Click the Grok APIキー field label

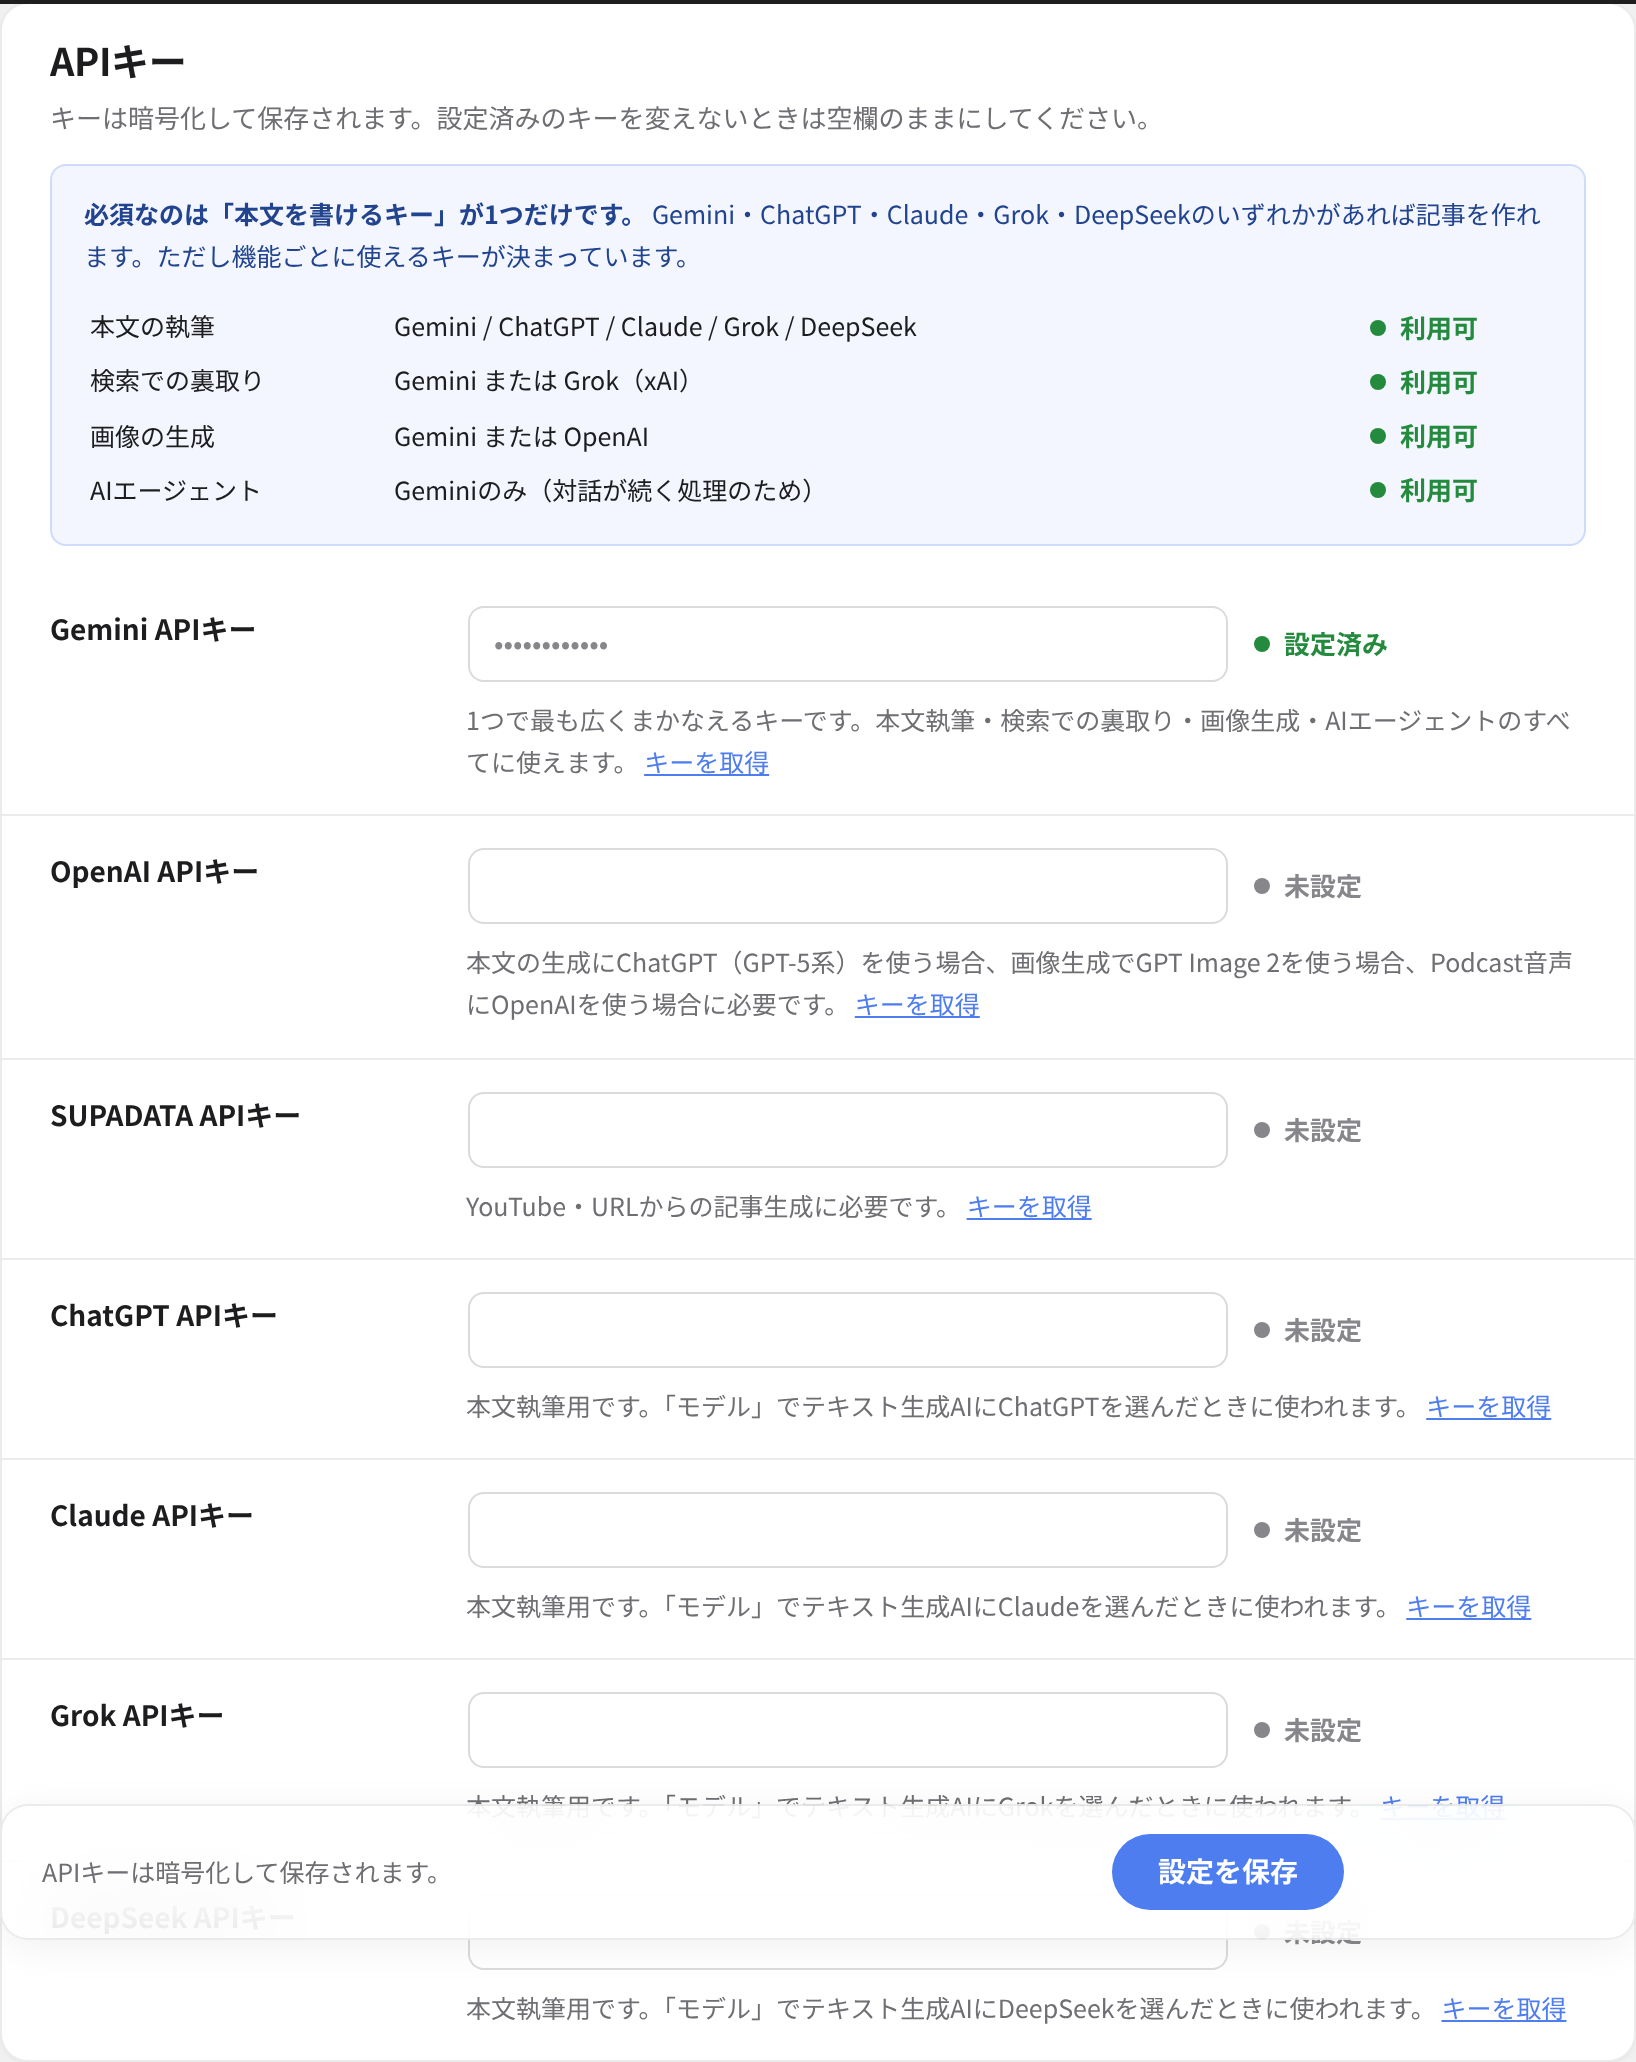pyautogui.click(x=136, y=1716)
